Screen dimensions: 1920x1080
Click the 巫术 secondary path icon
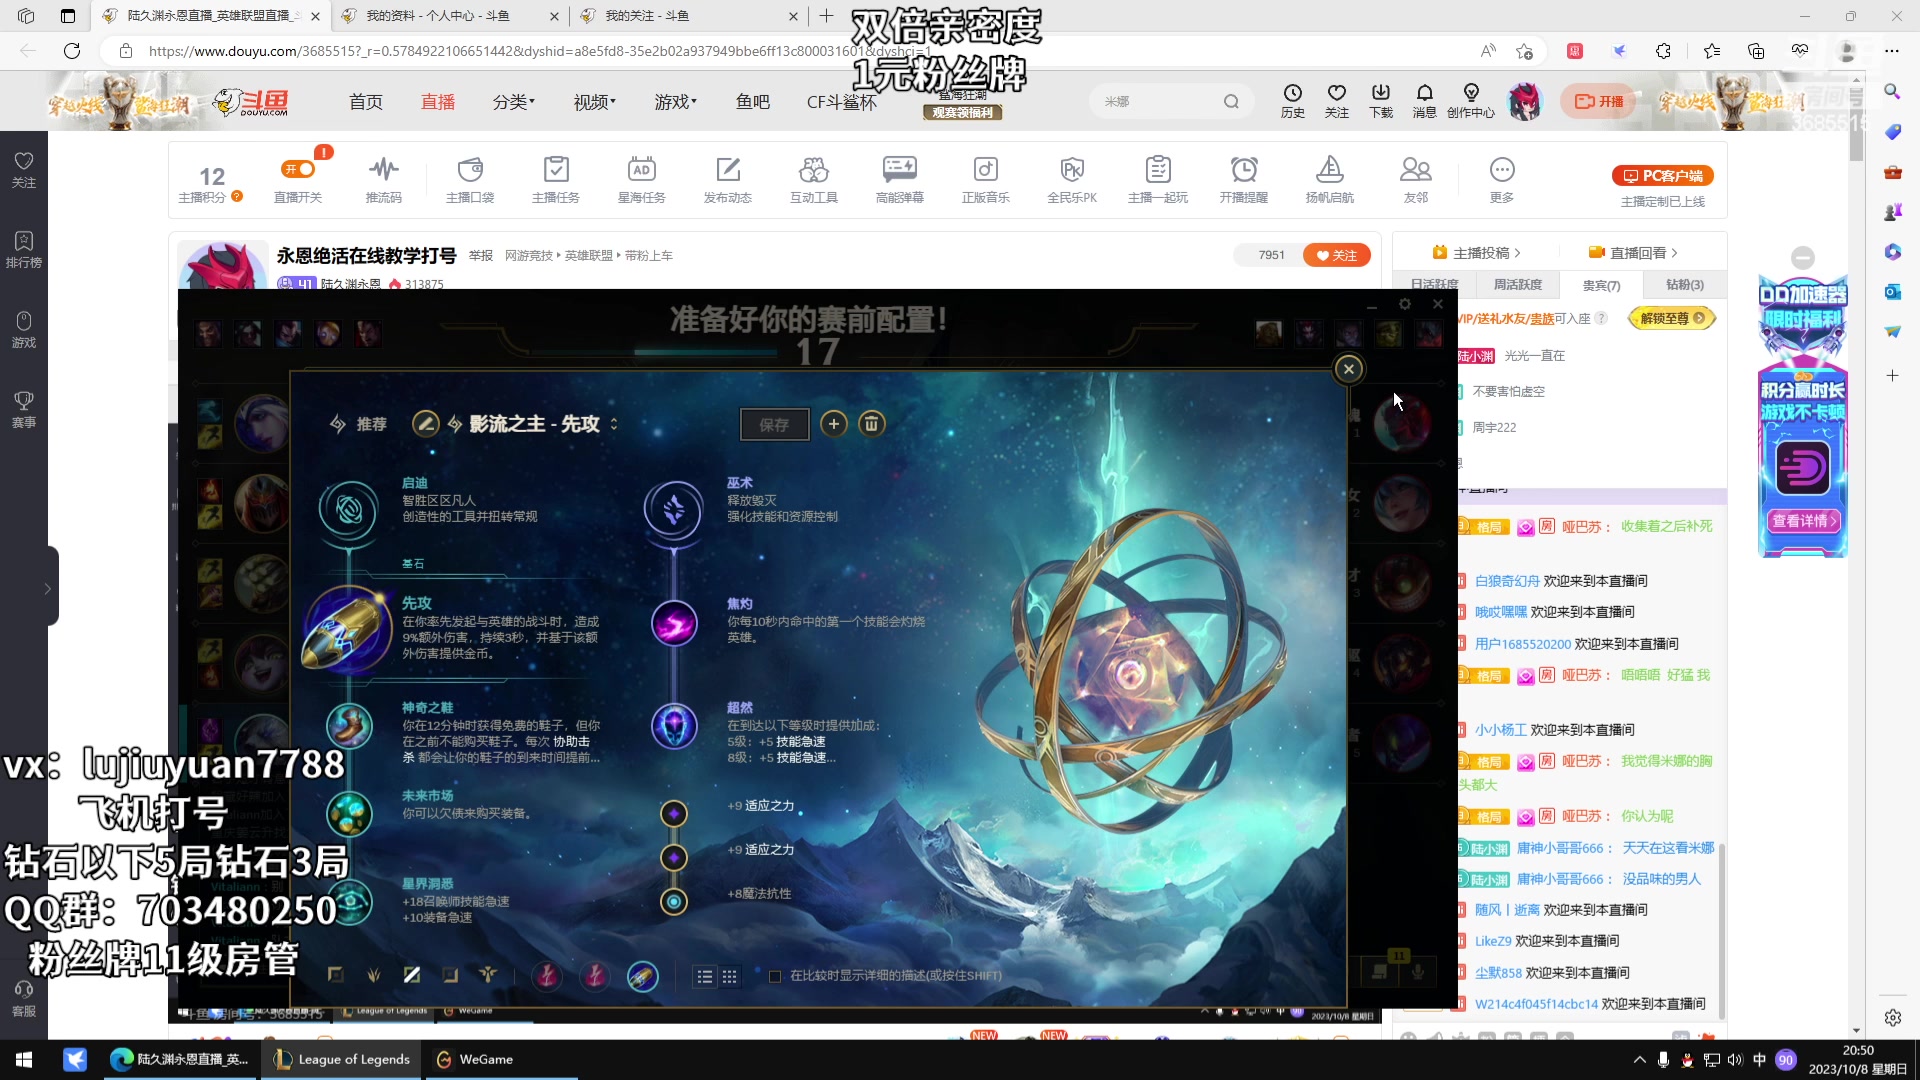(674, 509)
